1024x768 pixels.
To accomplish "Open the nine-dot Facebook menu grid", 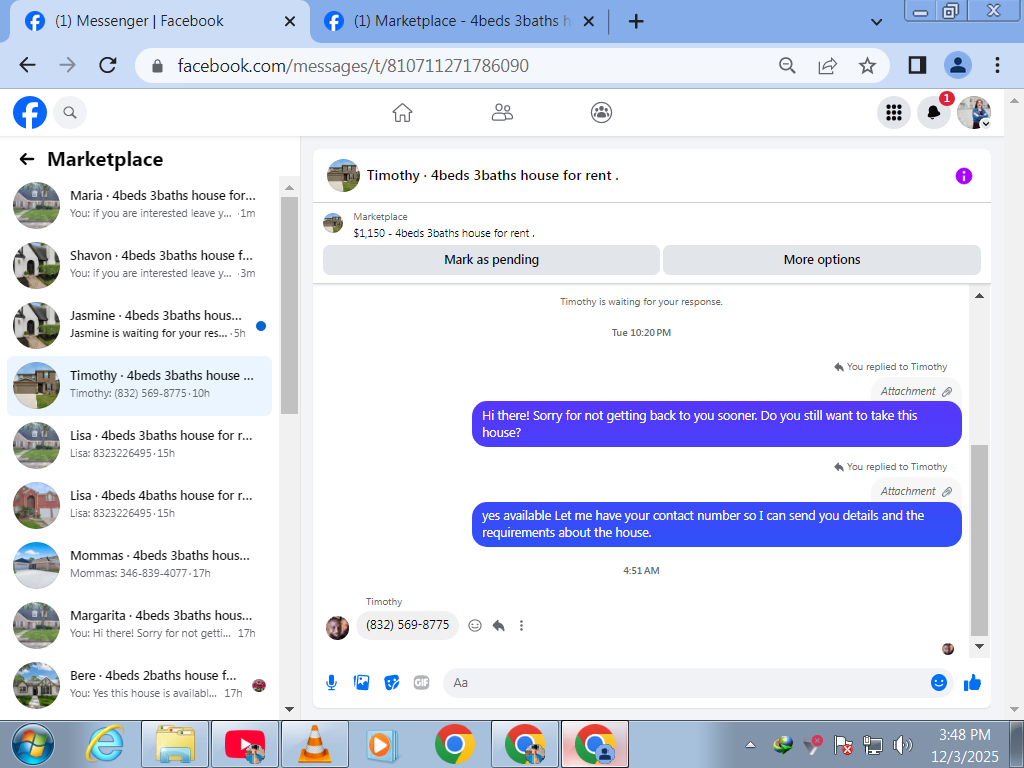I will pos(893,113).
